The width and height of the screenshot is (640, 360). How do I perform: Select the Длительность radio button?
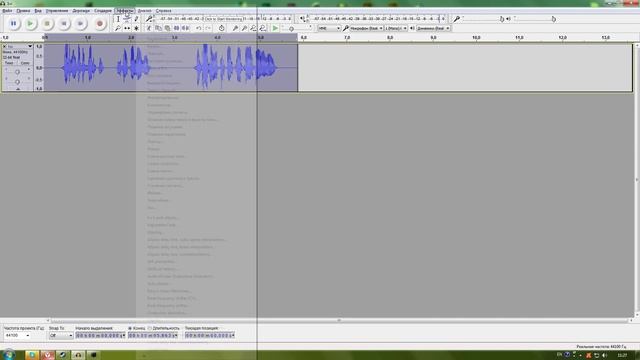[149, 328]
